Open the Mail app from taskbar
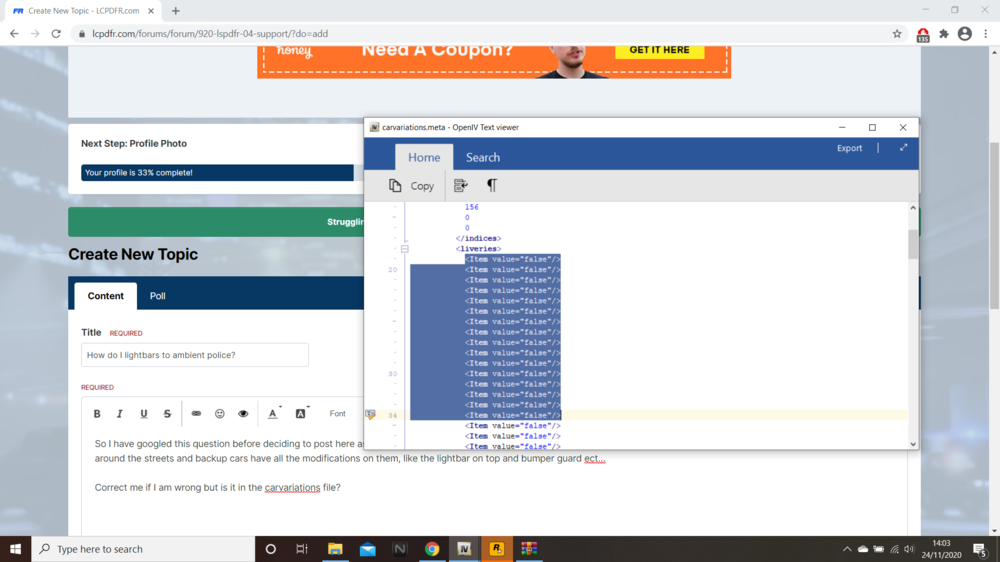The height and width of the screenshot is (562, 1000). click(367, 549)
